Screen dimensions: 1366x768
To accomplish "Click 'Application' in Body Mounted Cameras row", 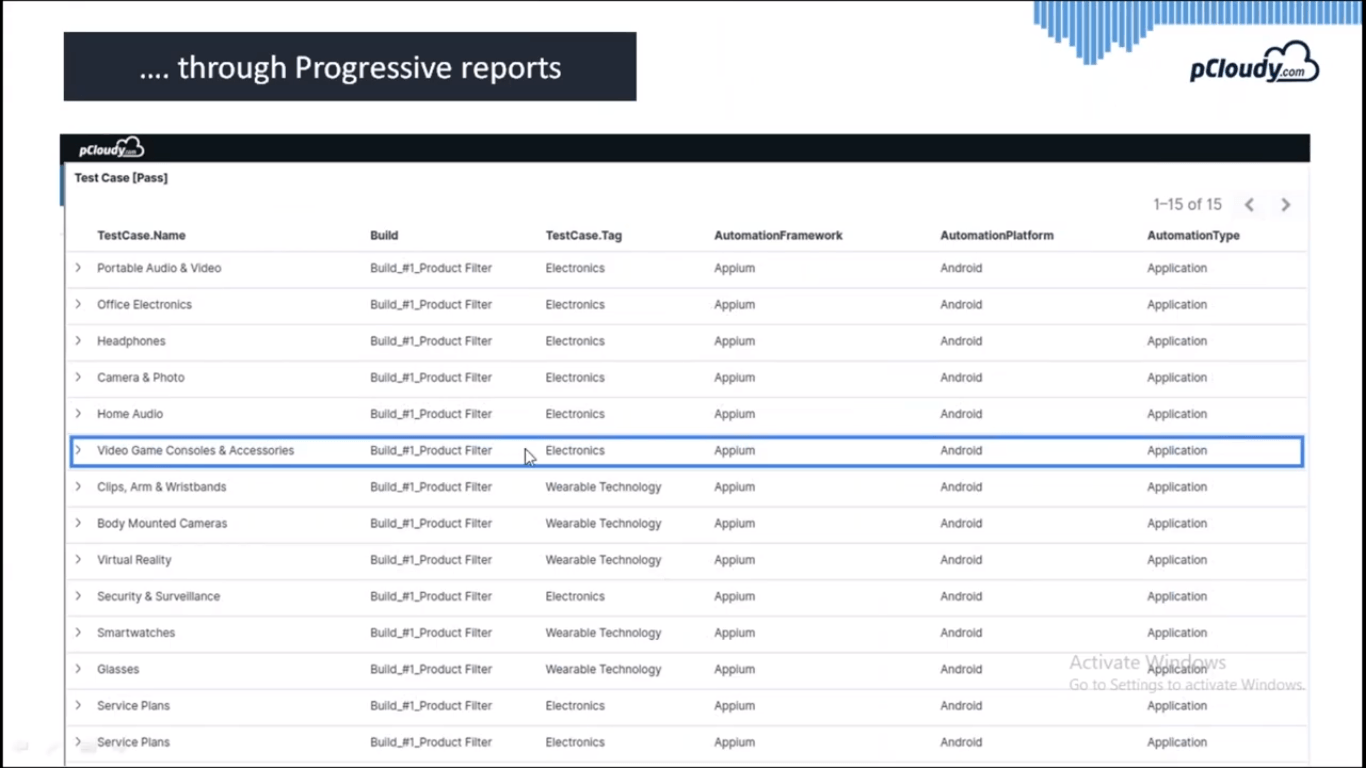I will 1177,523.
